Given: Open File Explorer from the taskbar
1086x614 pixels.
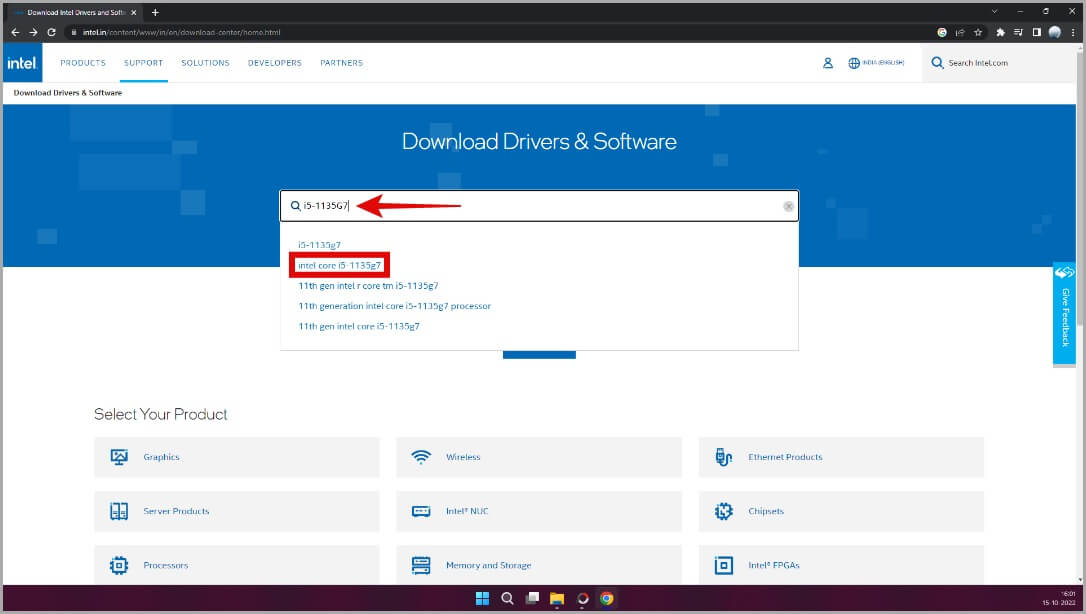Looking at the screenshot, I should pos(557,599).
